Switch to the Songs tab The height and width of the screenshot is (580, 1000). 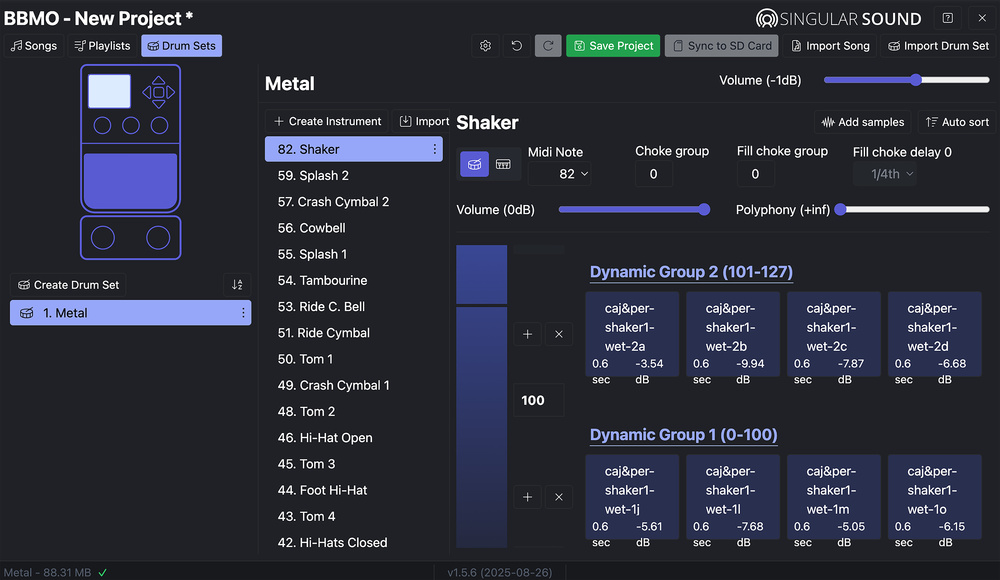click(34, 46)
